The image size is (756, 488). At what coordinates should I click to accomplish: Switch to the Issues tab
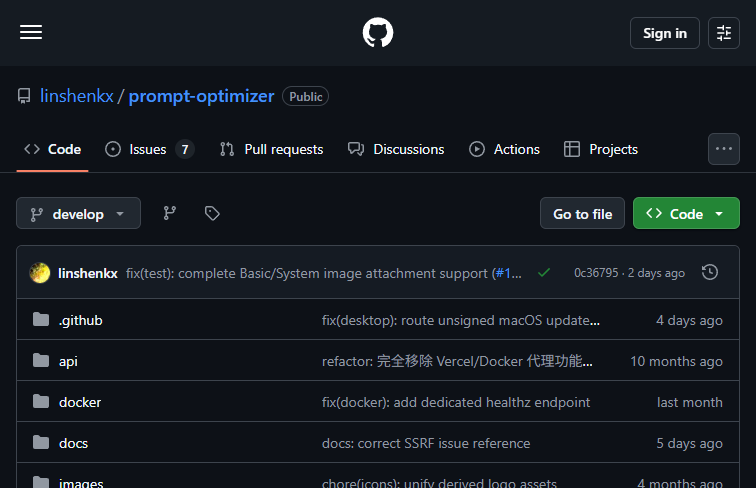(x=149, y=149)
